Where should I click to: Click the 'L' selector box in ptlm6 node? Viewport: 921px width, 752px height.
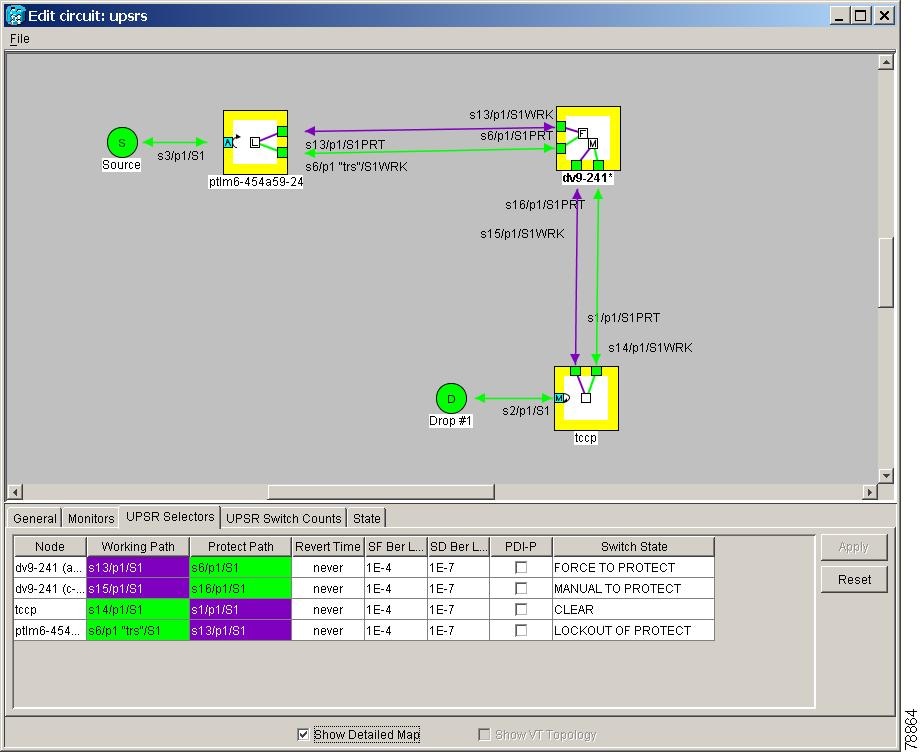tap(254, 142)
